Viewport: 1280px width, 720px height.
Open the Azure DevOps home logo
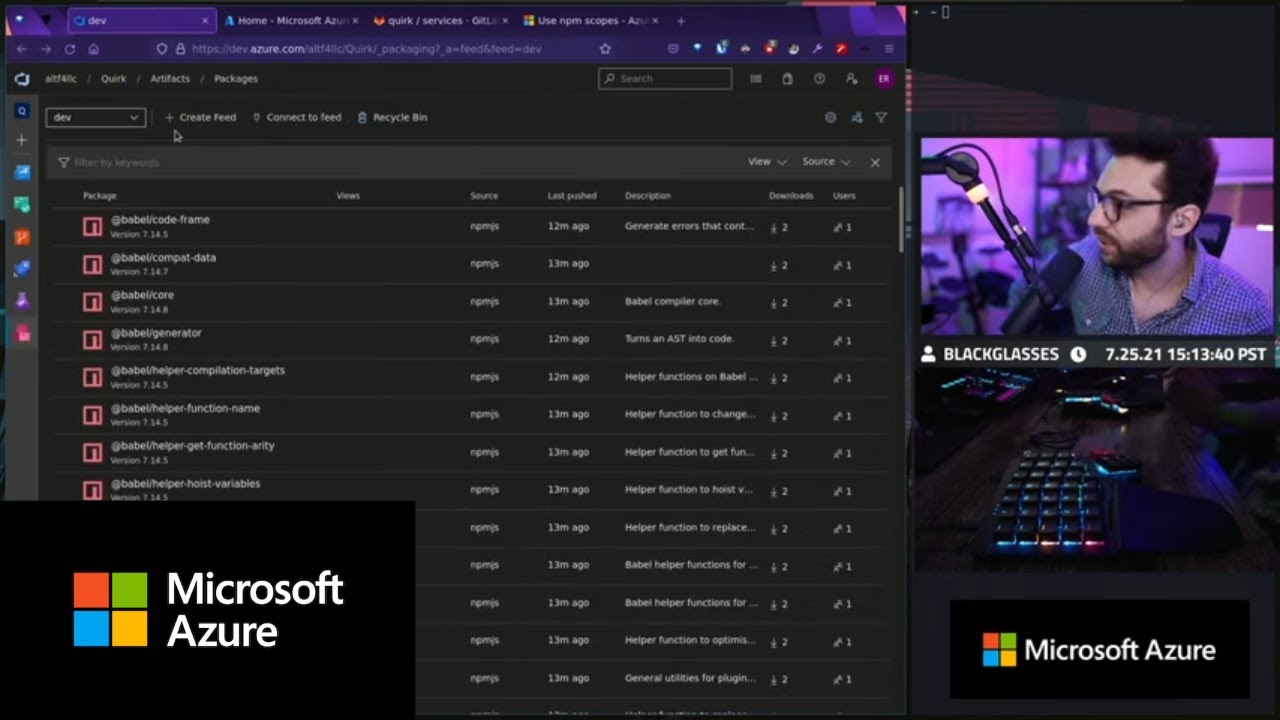(22, 79)
